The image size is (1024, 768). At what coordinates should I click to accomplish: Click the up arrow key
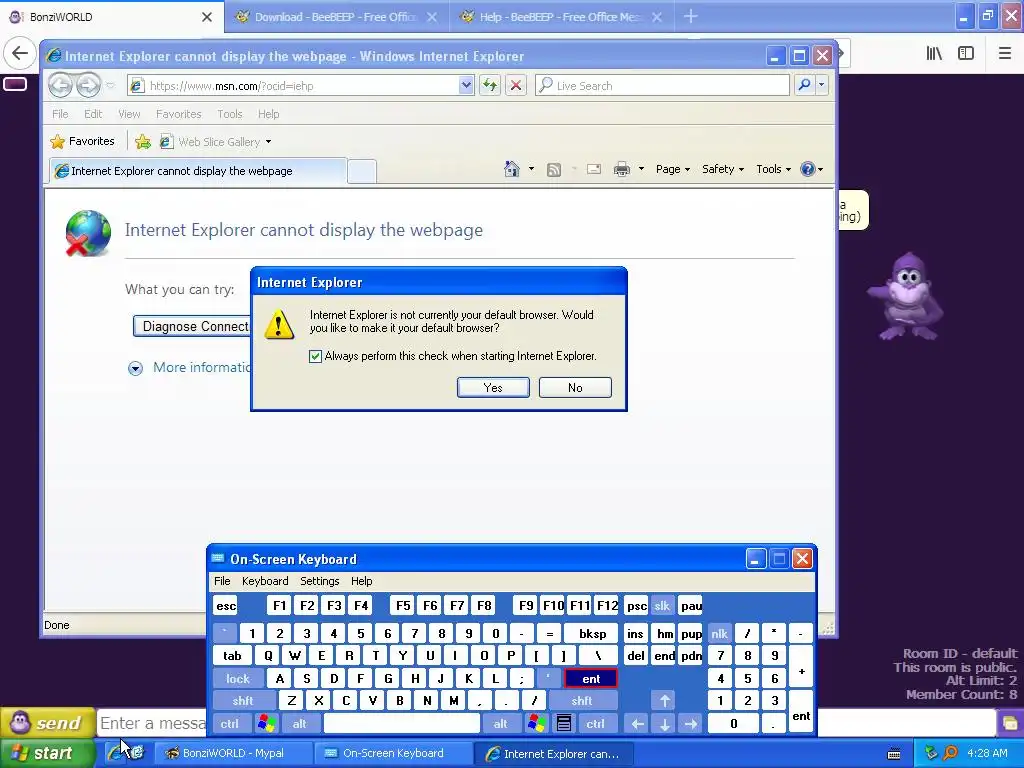[x=664, y=701]
